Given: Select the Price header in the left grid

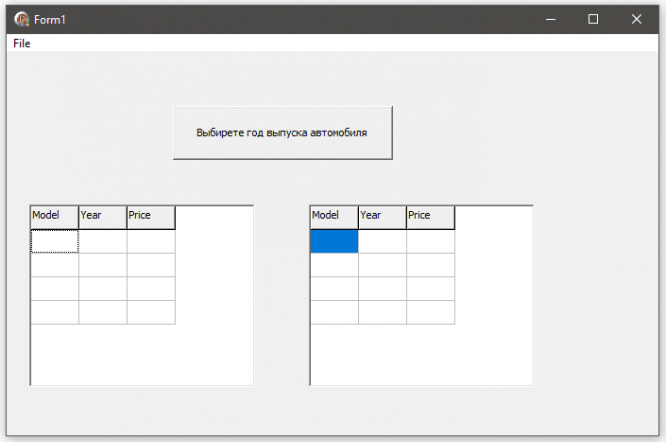Looking at the screenshot, I should coord(151,217).
